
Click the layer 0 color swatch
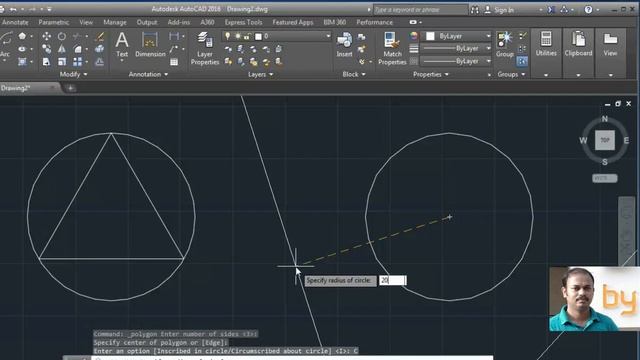(258, 37)
